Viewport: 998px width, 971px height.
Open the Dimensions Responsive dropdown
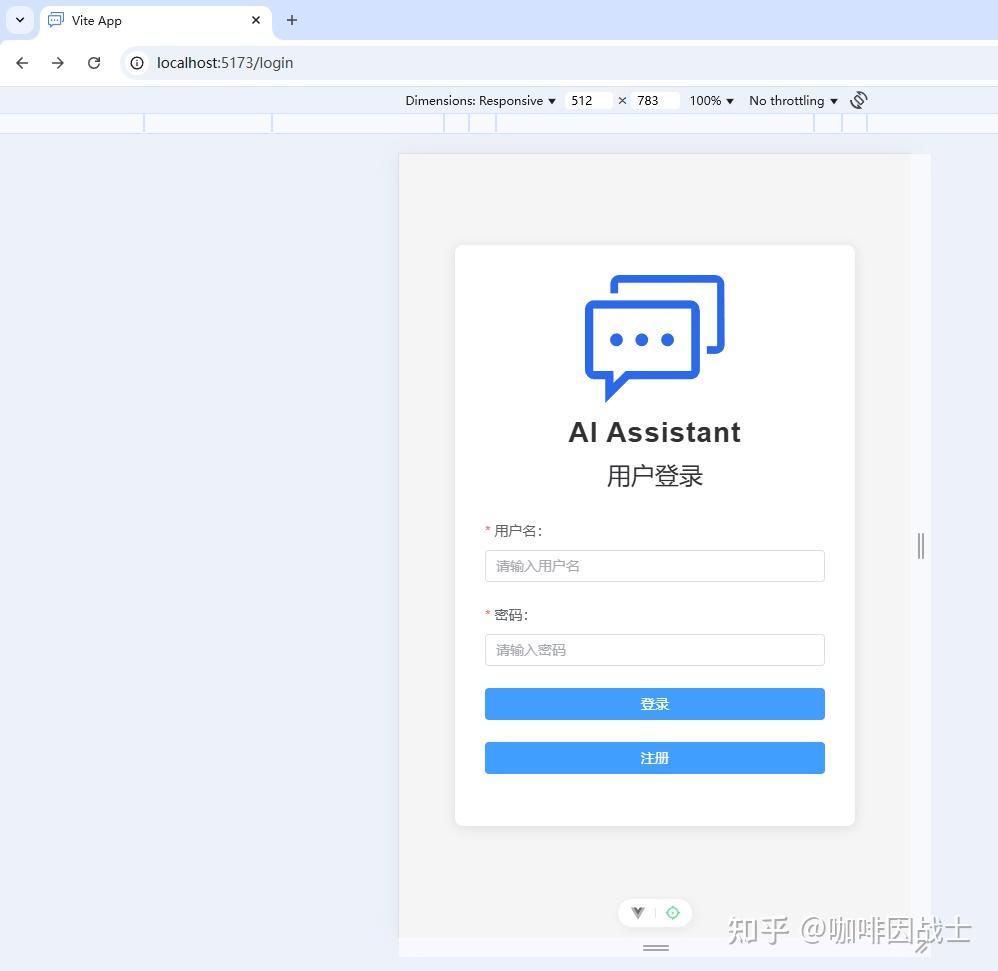click(x=480, y=100)
